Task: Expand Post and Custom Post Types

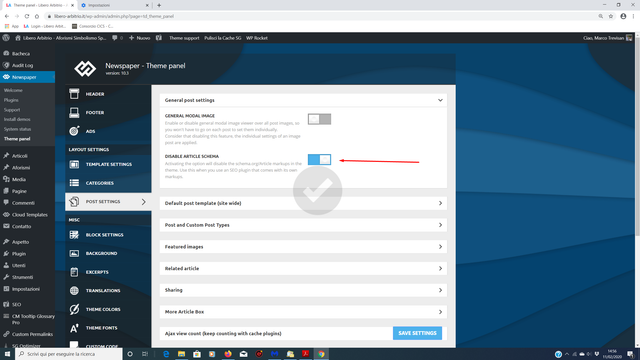Action: tap(303, 225)
